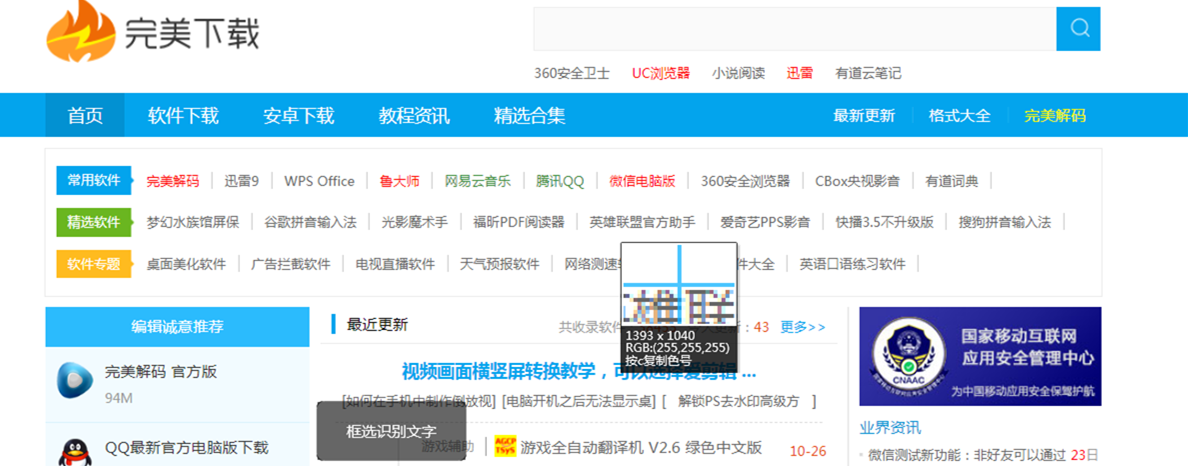Click the 业界资讯 section heading

coord(890,428)
